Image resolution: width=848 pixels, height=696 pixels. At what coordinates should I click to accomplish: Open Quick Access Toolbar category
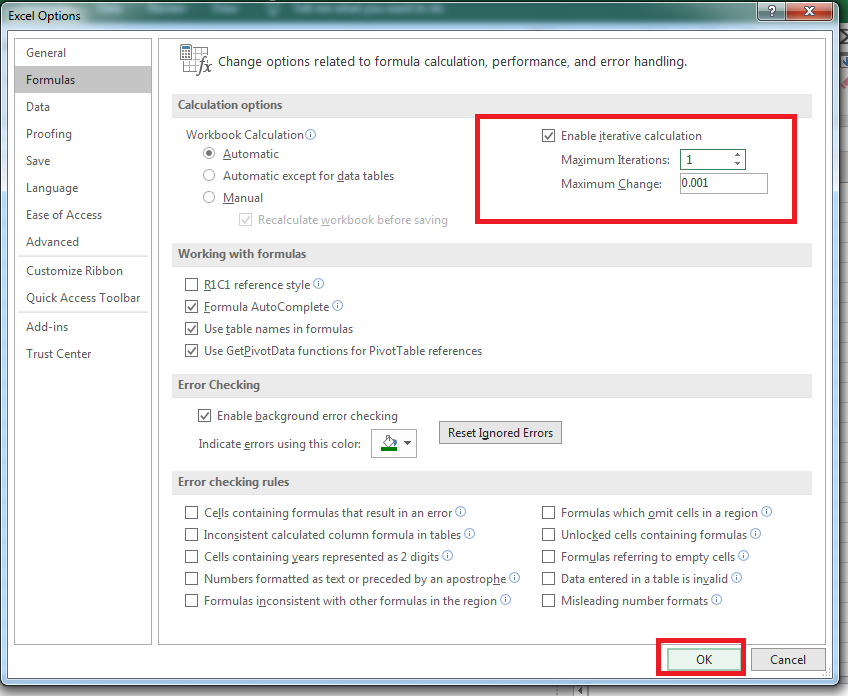click(x=83, y=297)
